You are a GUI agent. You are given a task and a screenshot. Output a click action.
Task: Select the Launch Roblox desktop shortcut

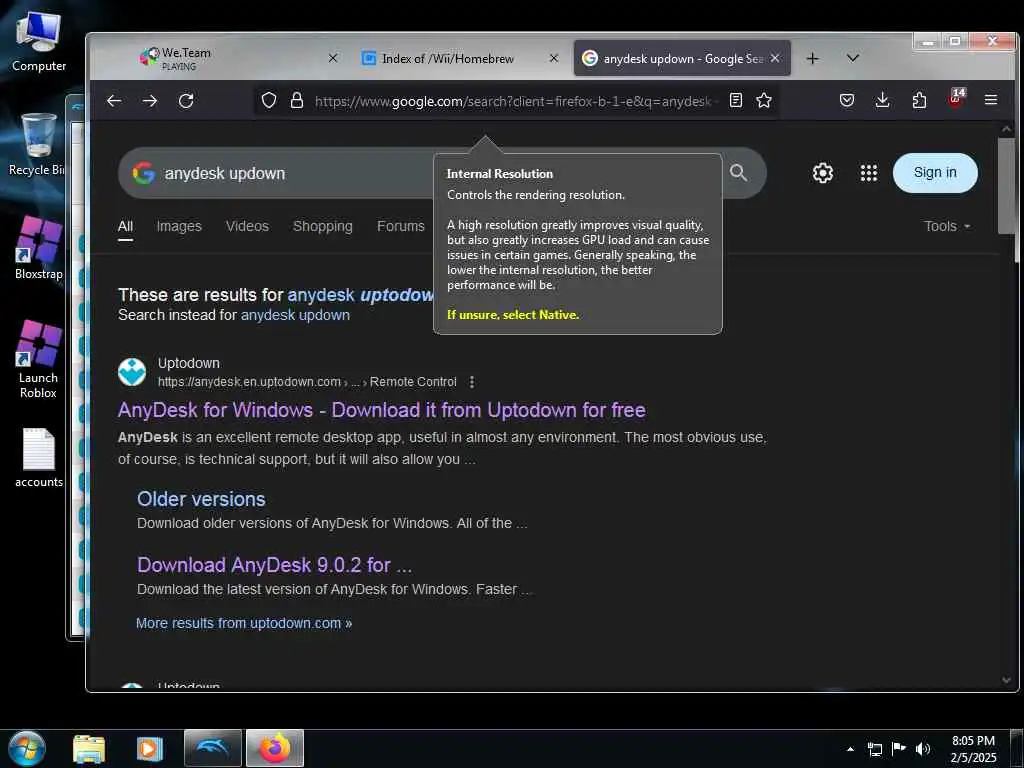(38, 359)
